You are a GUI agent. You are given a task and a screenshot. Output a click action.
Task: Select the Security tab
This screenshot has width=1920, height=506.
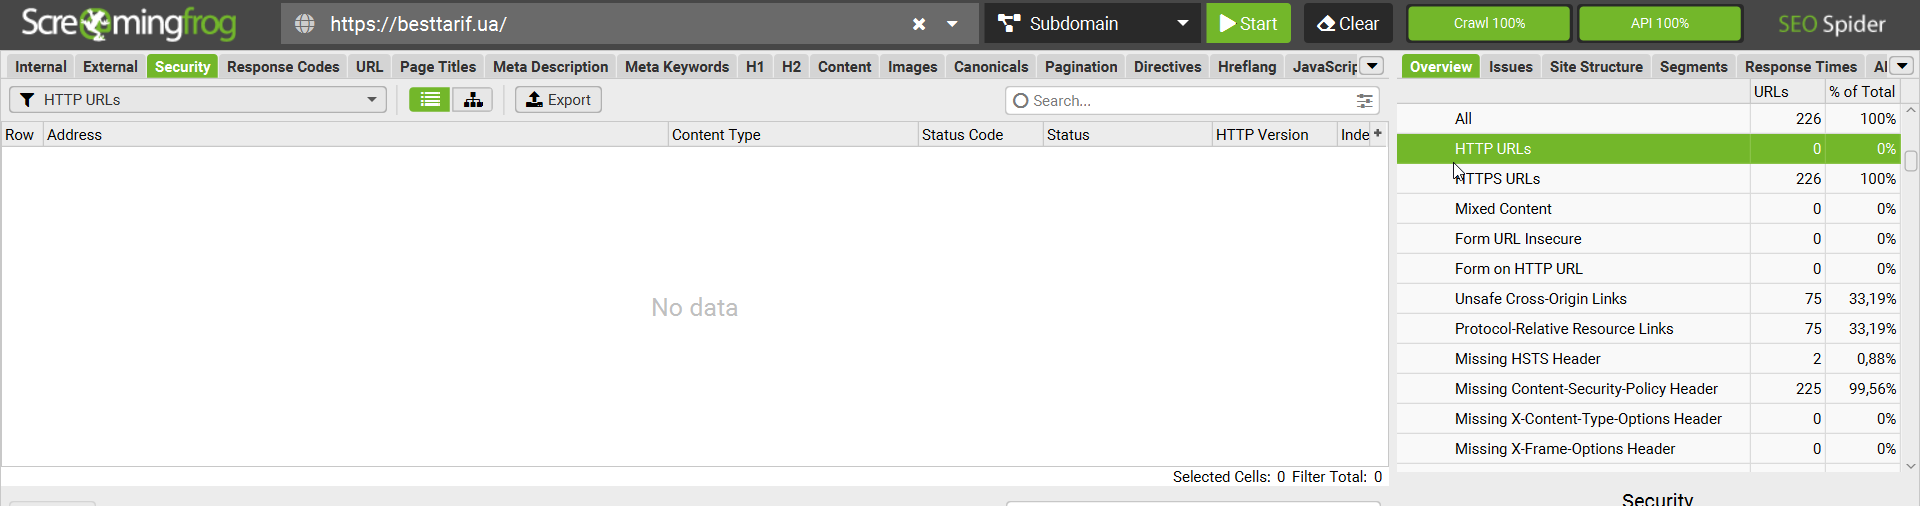click(x=182, y=67)
